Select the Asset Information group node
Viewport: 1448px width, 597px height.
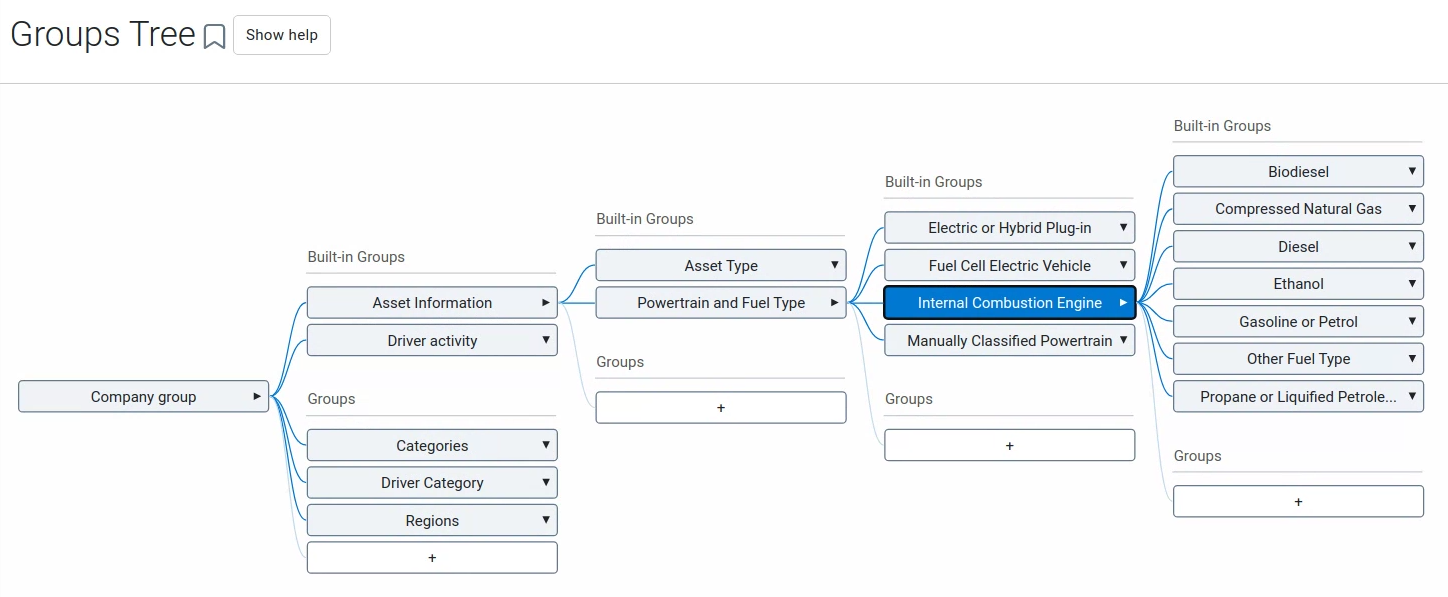[x=431, y=303]
